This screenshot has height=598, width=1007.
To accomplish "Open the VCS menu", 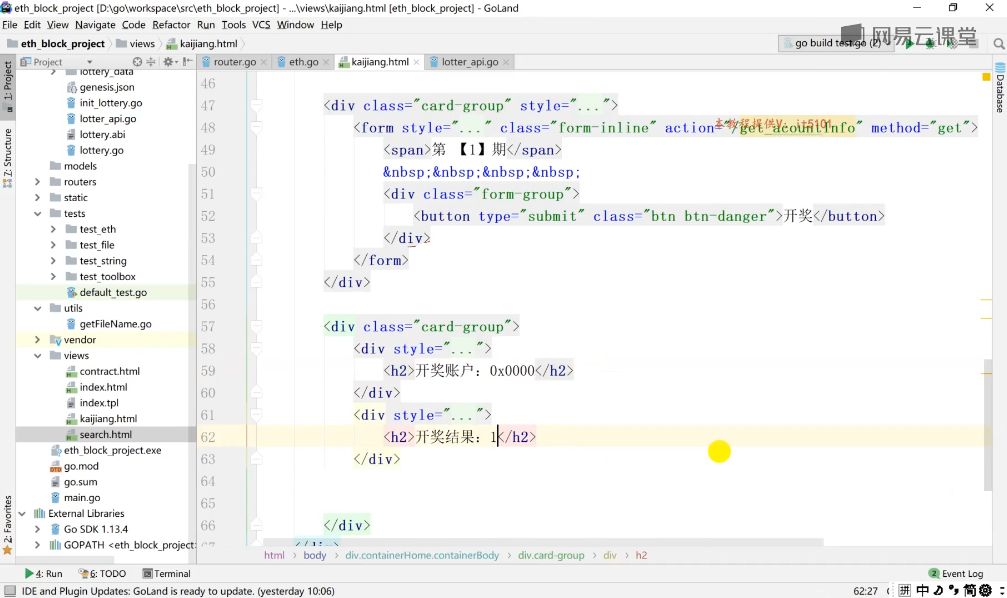I will click(261, 24).
